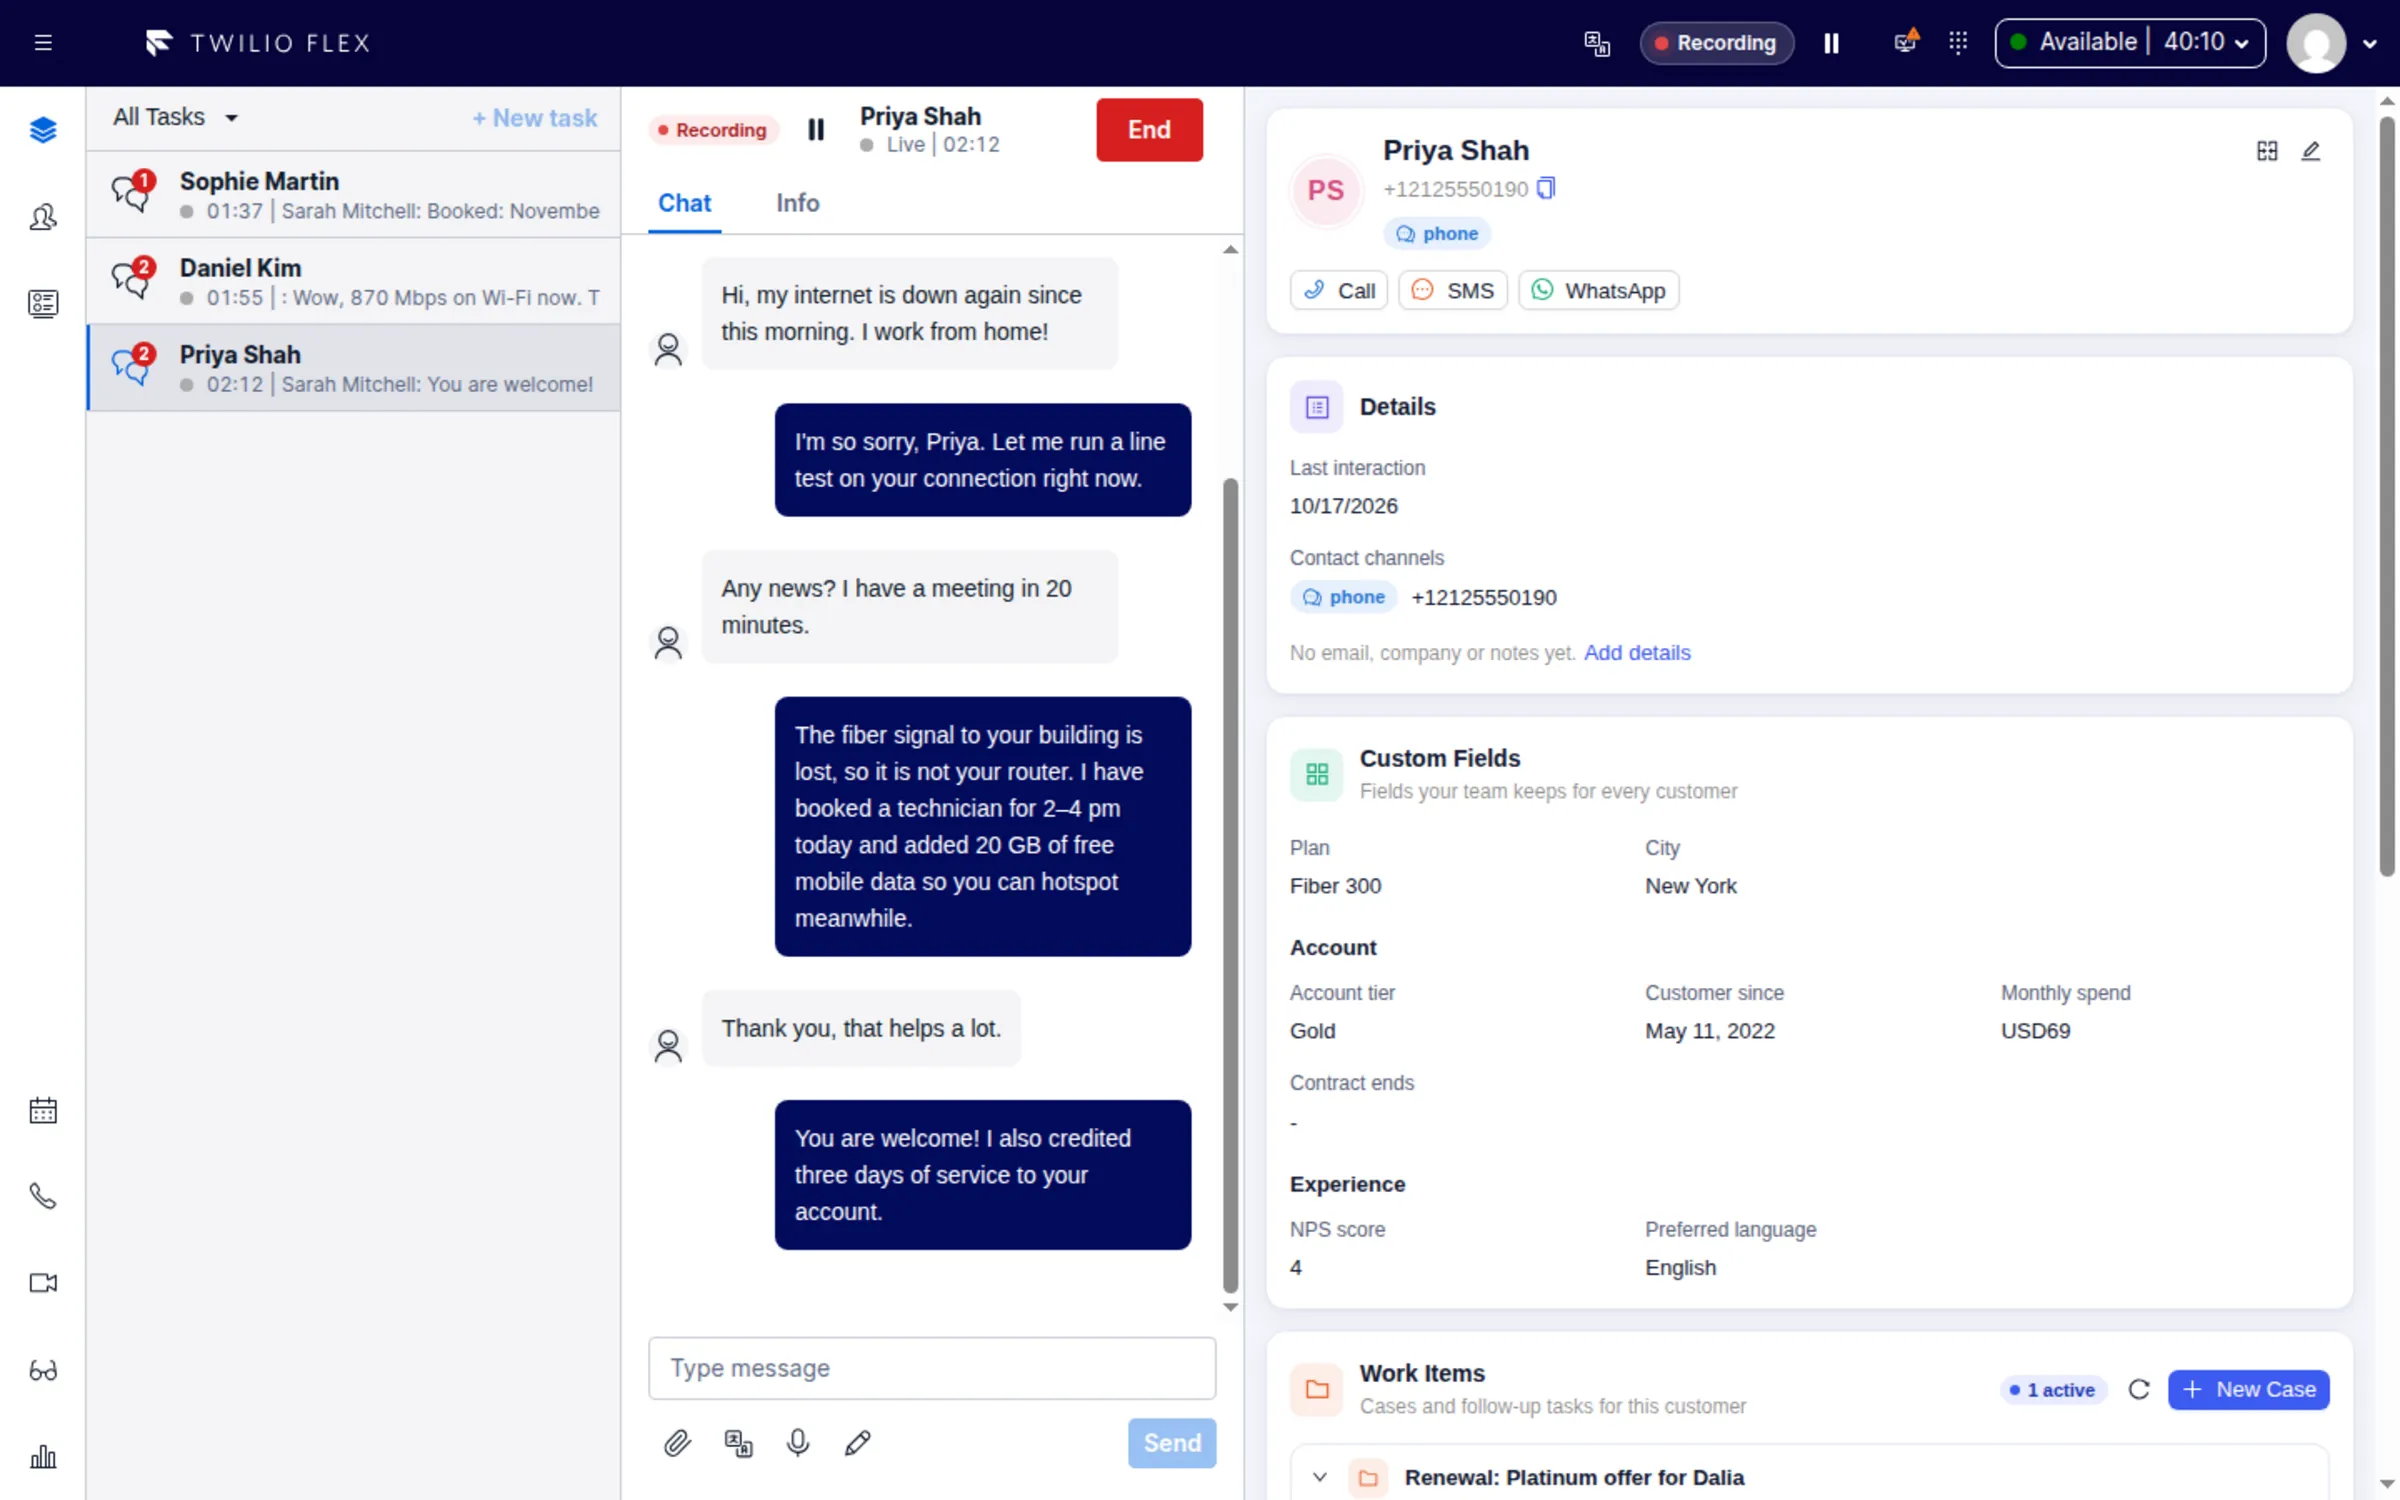2400x1500 pixels.
Task: Open the hamburger navigation menu
Action: pyautogui.click(x=43, y=43)
